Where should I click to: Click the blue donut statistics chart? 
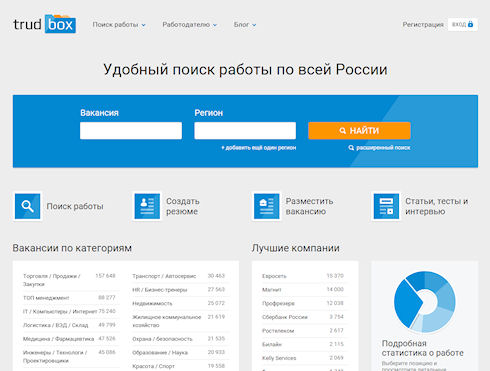(x=424, y=302)
